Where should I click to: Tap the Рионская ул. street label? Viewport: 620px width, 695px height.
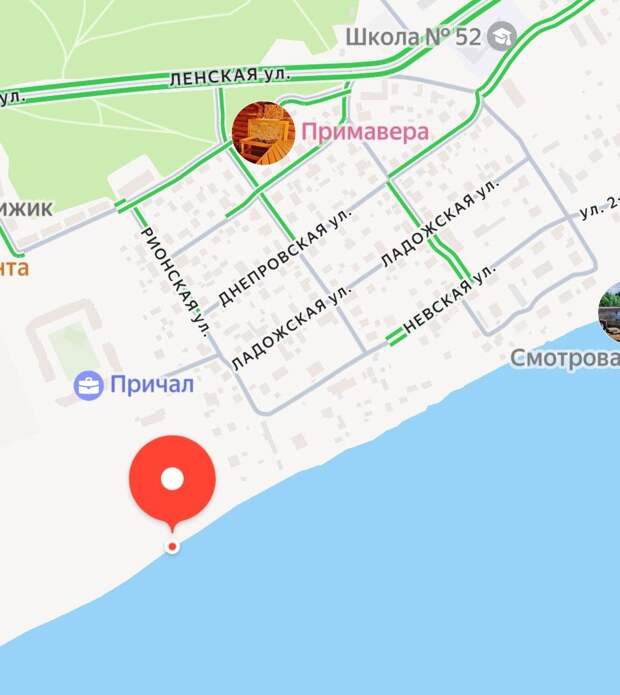click(x=175, y=282)
